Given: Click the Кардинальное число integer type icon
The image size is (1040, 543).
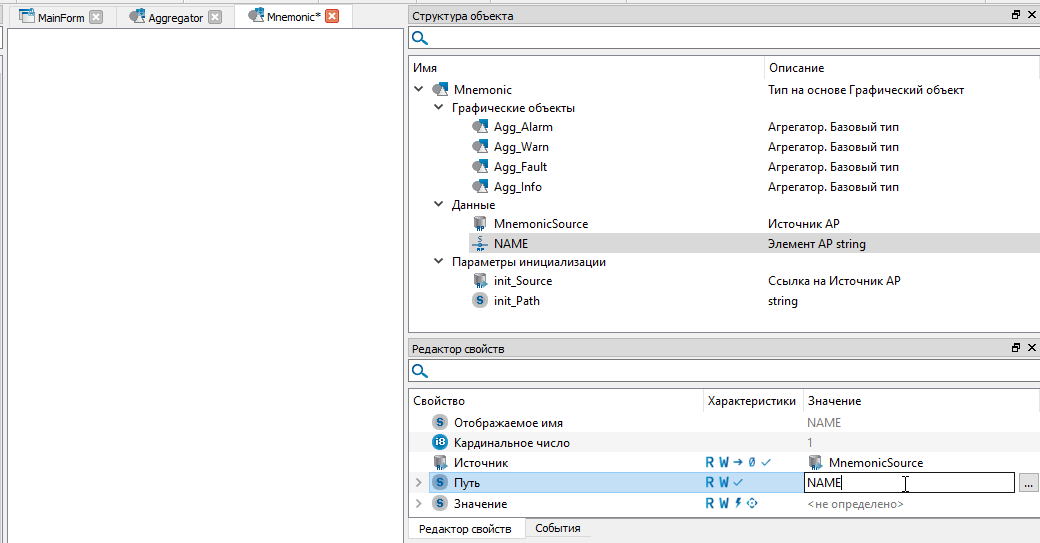Looking at the screenshot, I should (439, 442).
